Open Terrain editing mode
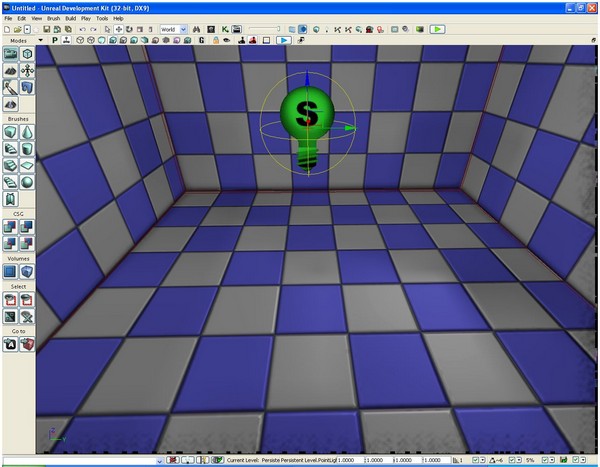 10,71
